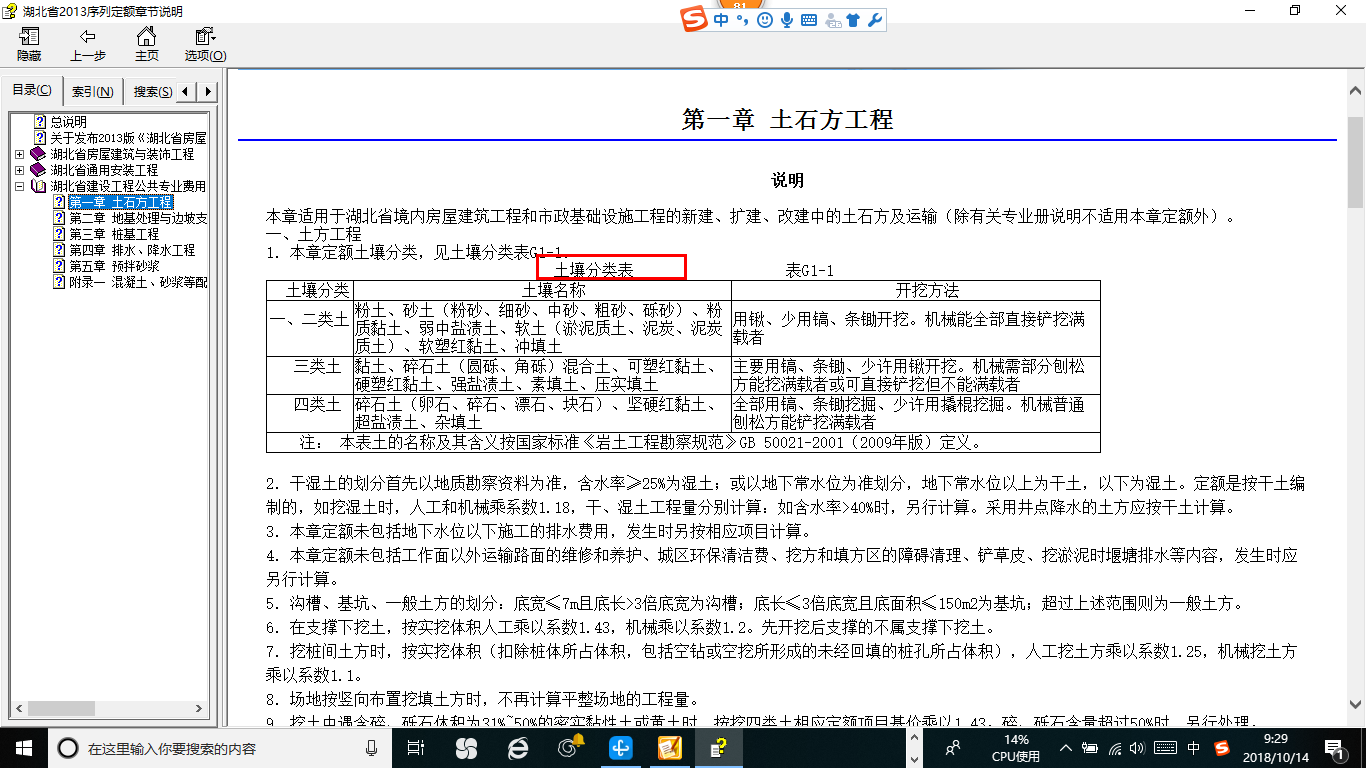The height and width of the screenshot is (768, 1366).
Task: Open the orange notes app on taskbar
Action: pyautogui.click(x=669, y=747)
